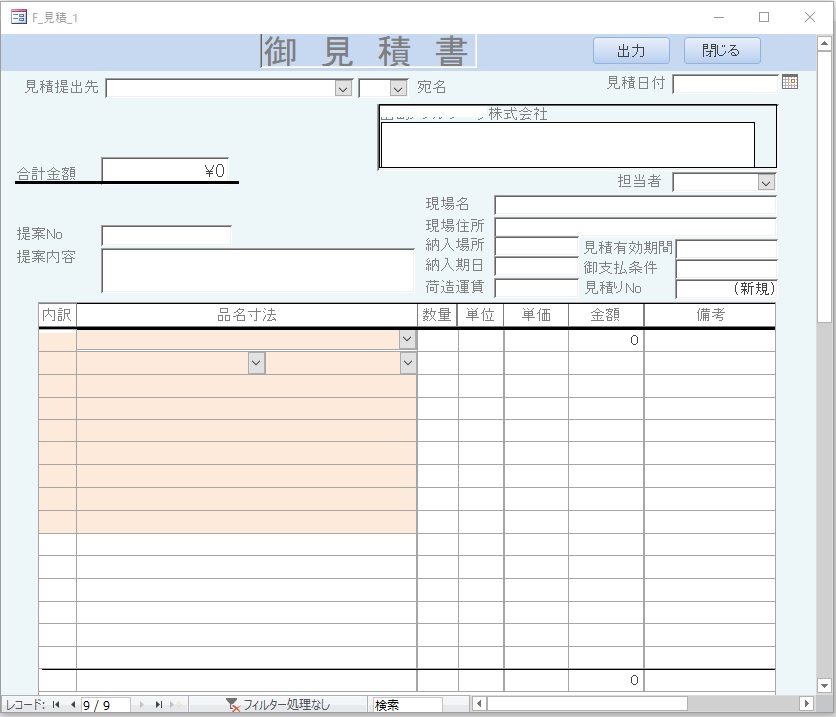Go to the previous record

[x=72, y=705]
